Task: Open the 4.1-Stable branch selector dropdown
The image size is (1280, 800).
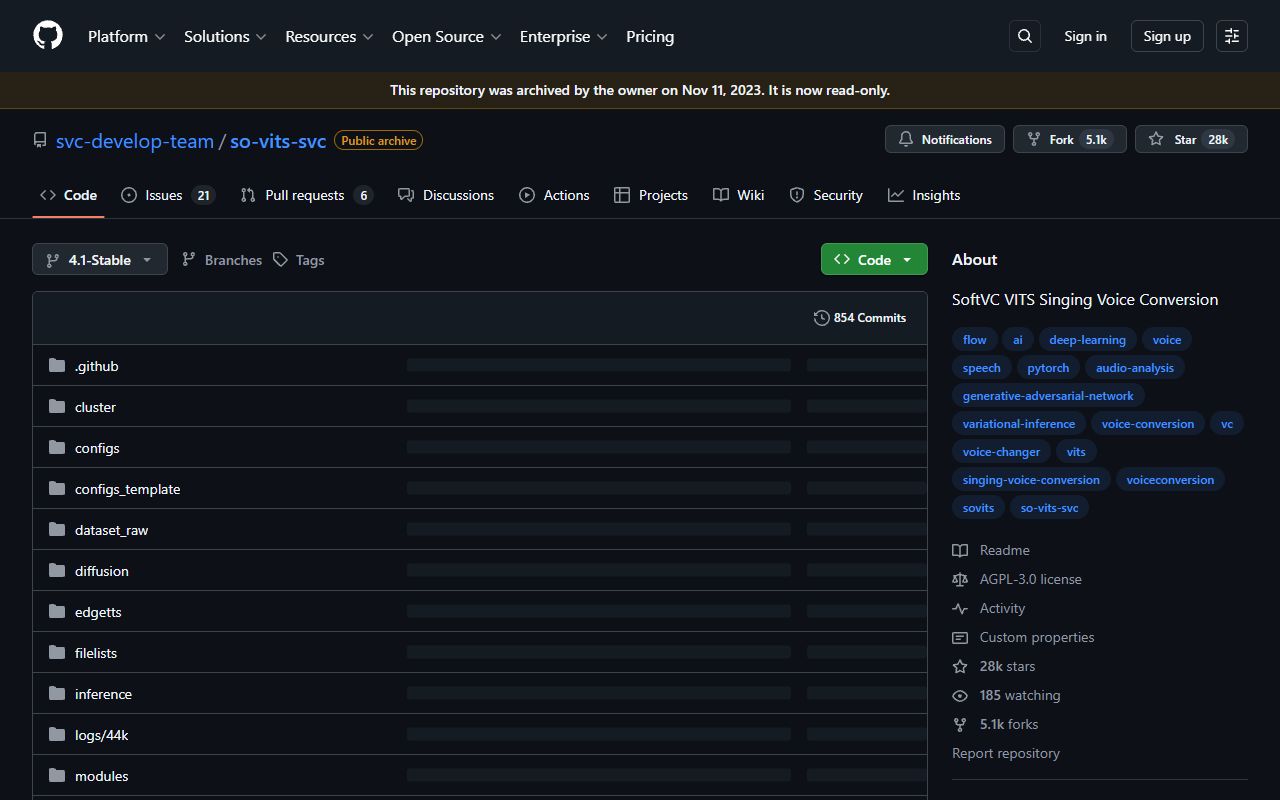Action: 99,259
